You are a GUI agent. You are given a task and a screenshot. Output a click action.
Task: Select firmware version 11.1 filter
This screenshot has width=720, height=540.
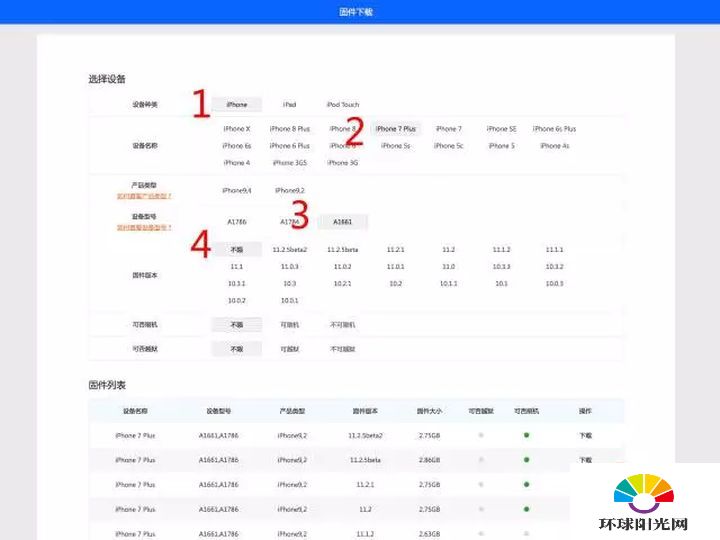(x=236, y=267)
